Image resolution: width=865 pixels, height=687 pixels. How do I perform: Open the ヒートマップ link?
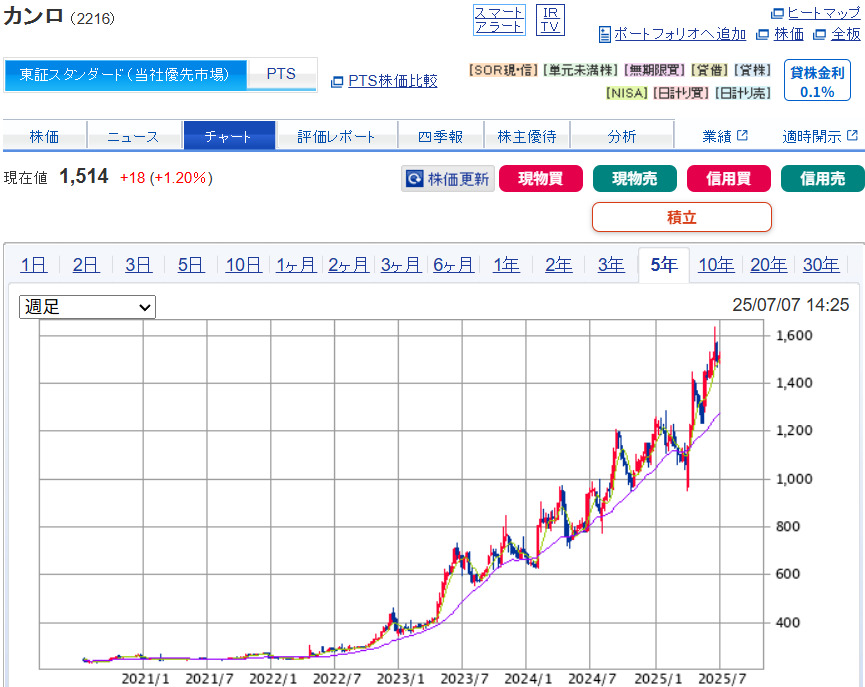coord(824,13)
